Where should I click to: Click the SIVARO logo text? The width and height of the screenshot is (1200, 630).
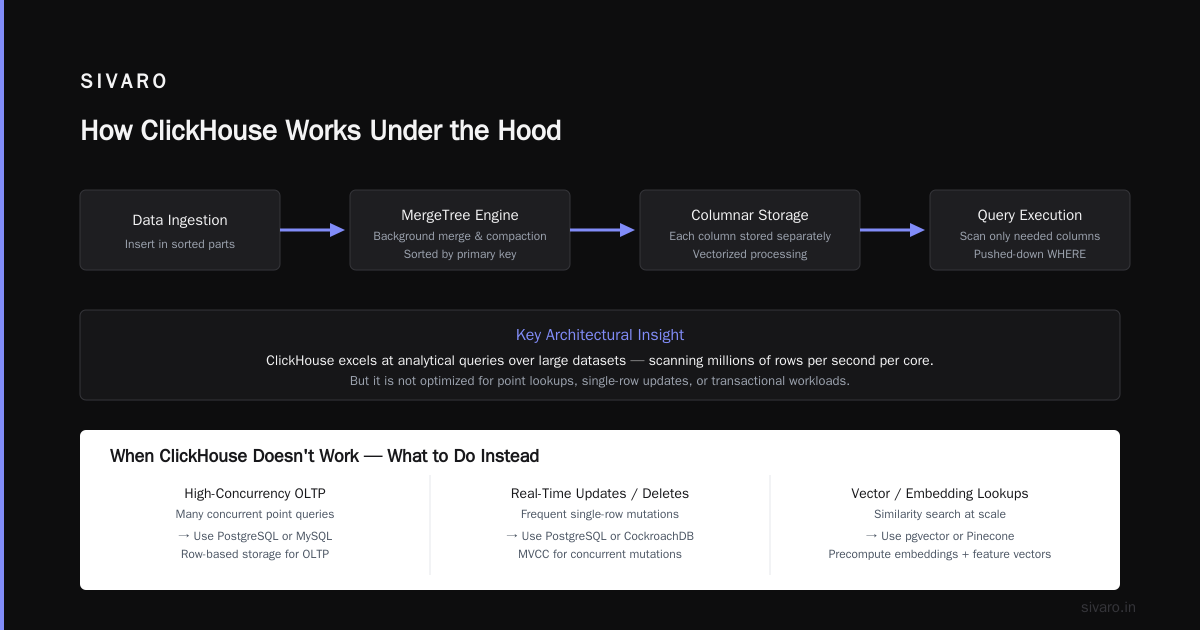[124, 82]
